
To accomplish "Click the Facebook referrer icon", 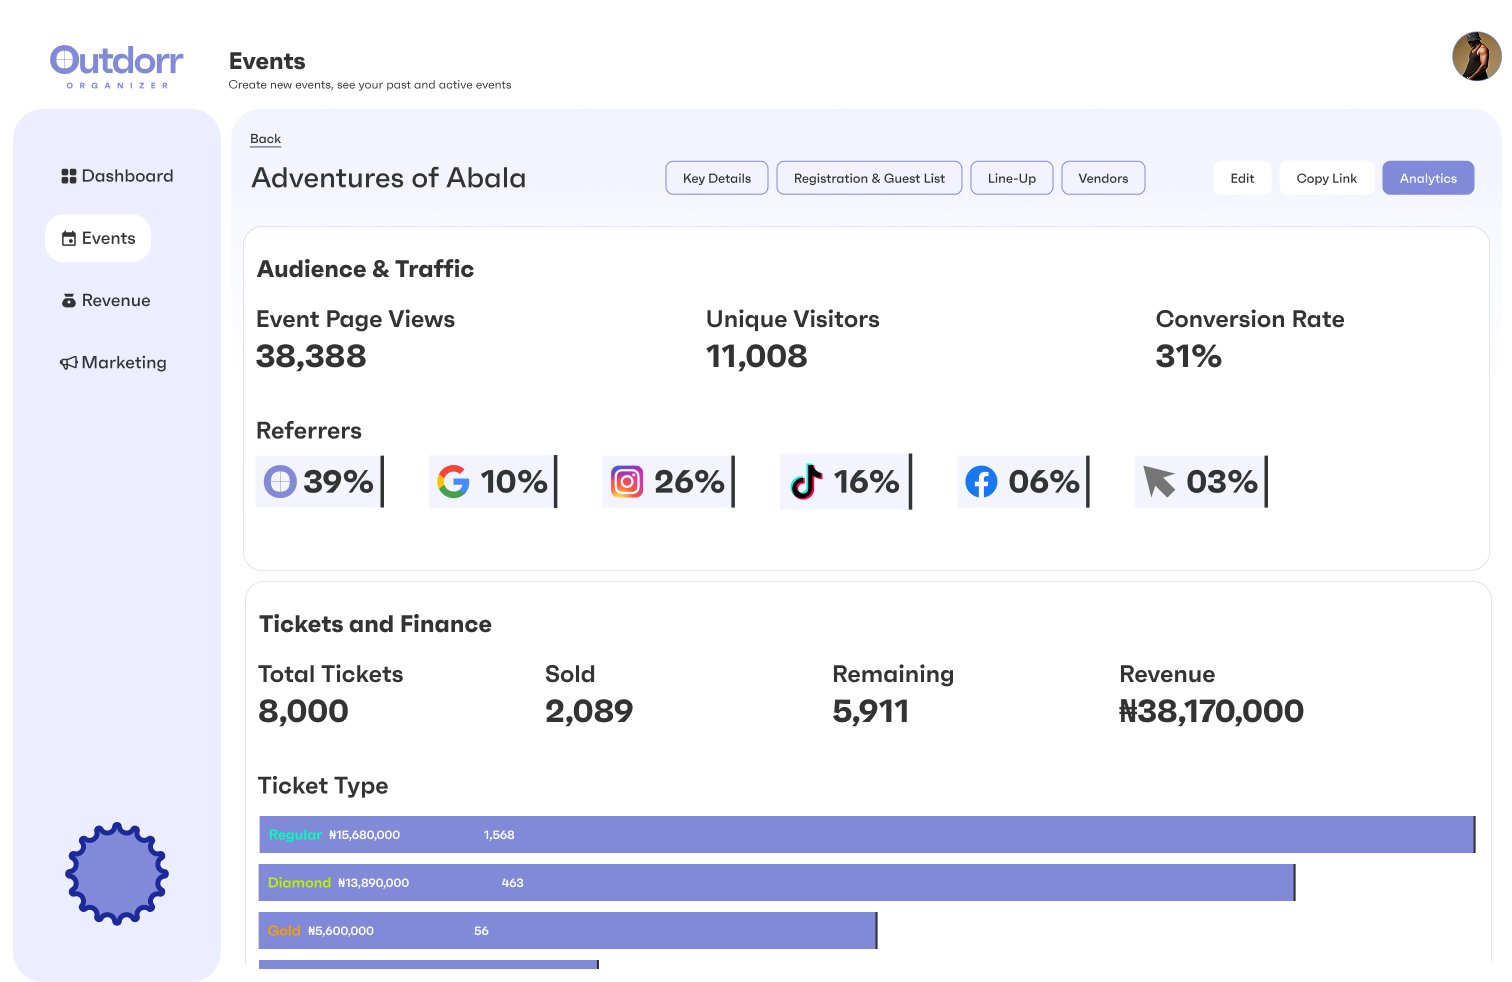I will [x=981, y=481].
